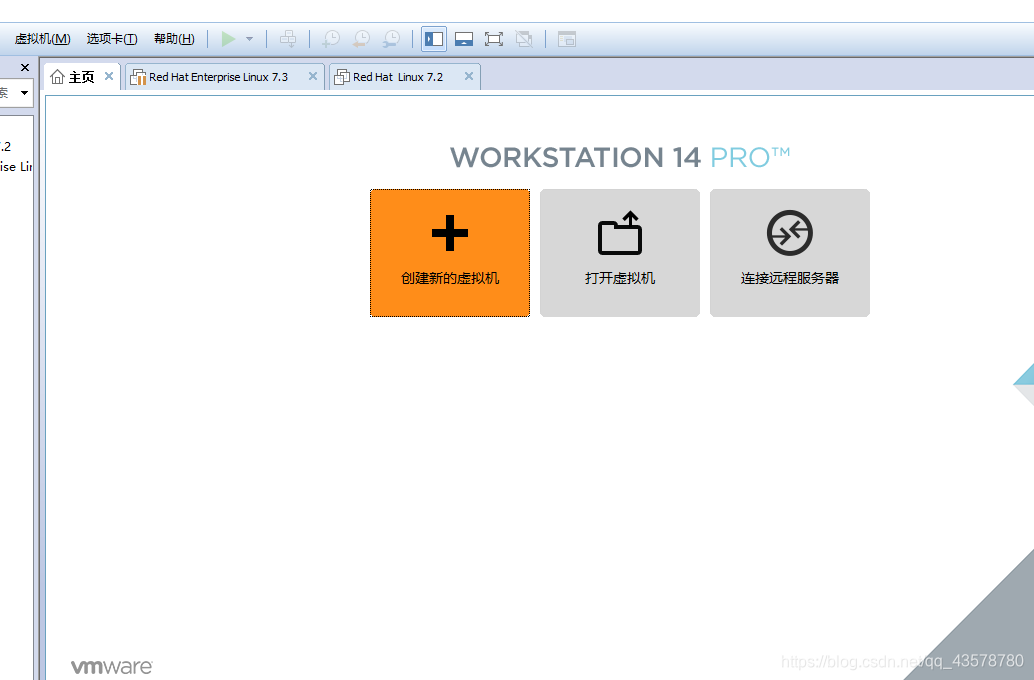Click the console view toolbar icon
Image resolution: width=1034 pixels, height=680 pixels.
coord(567,39)
